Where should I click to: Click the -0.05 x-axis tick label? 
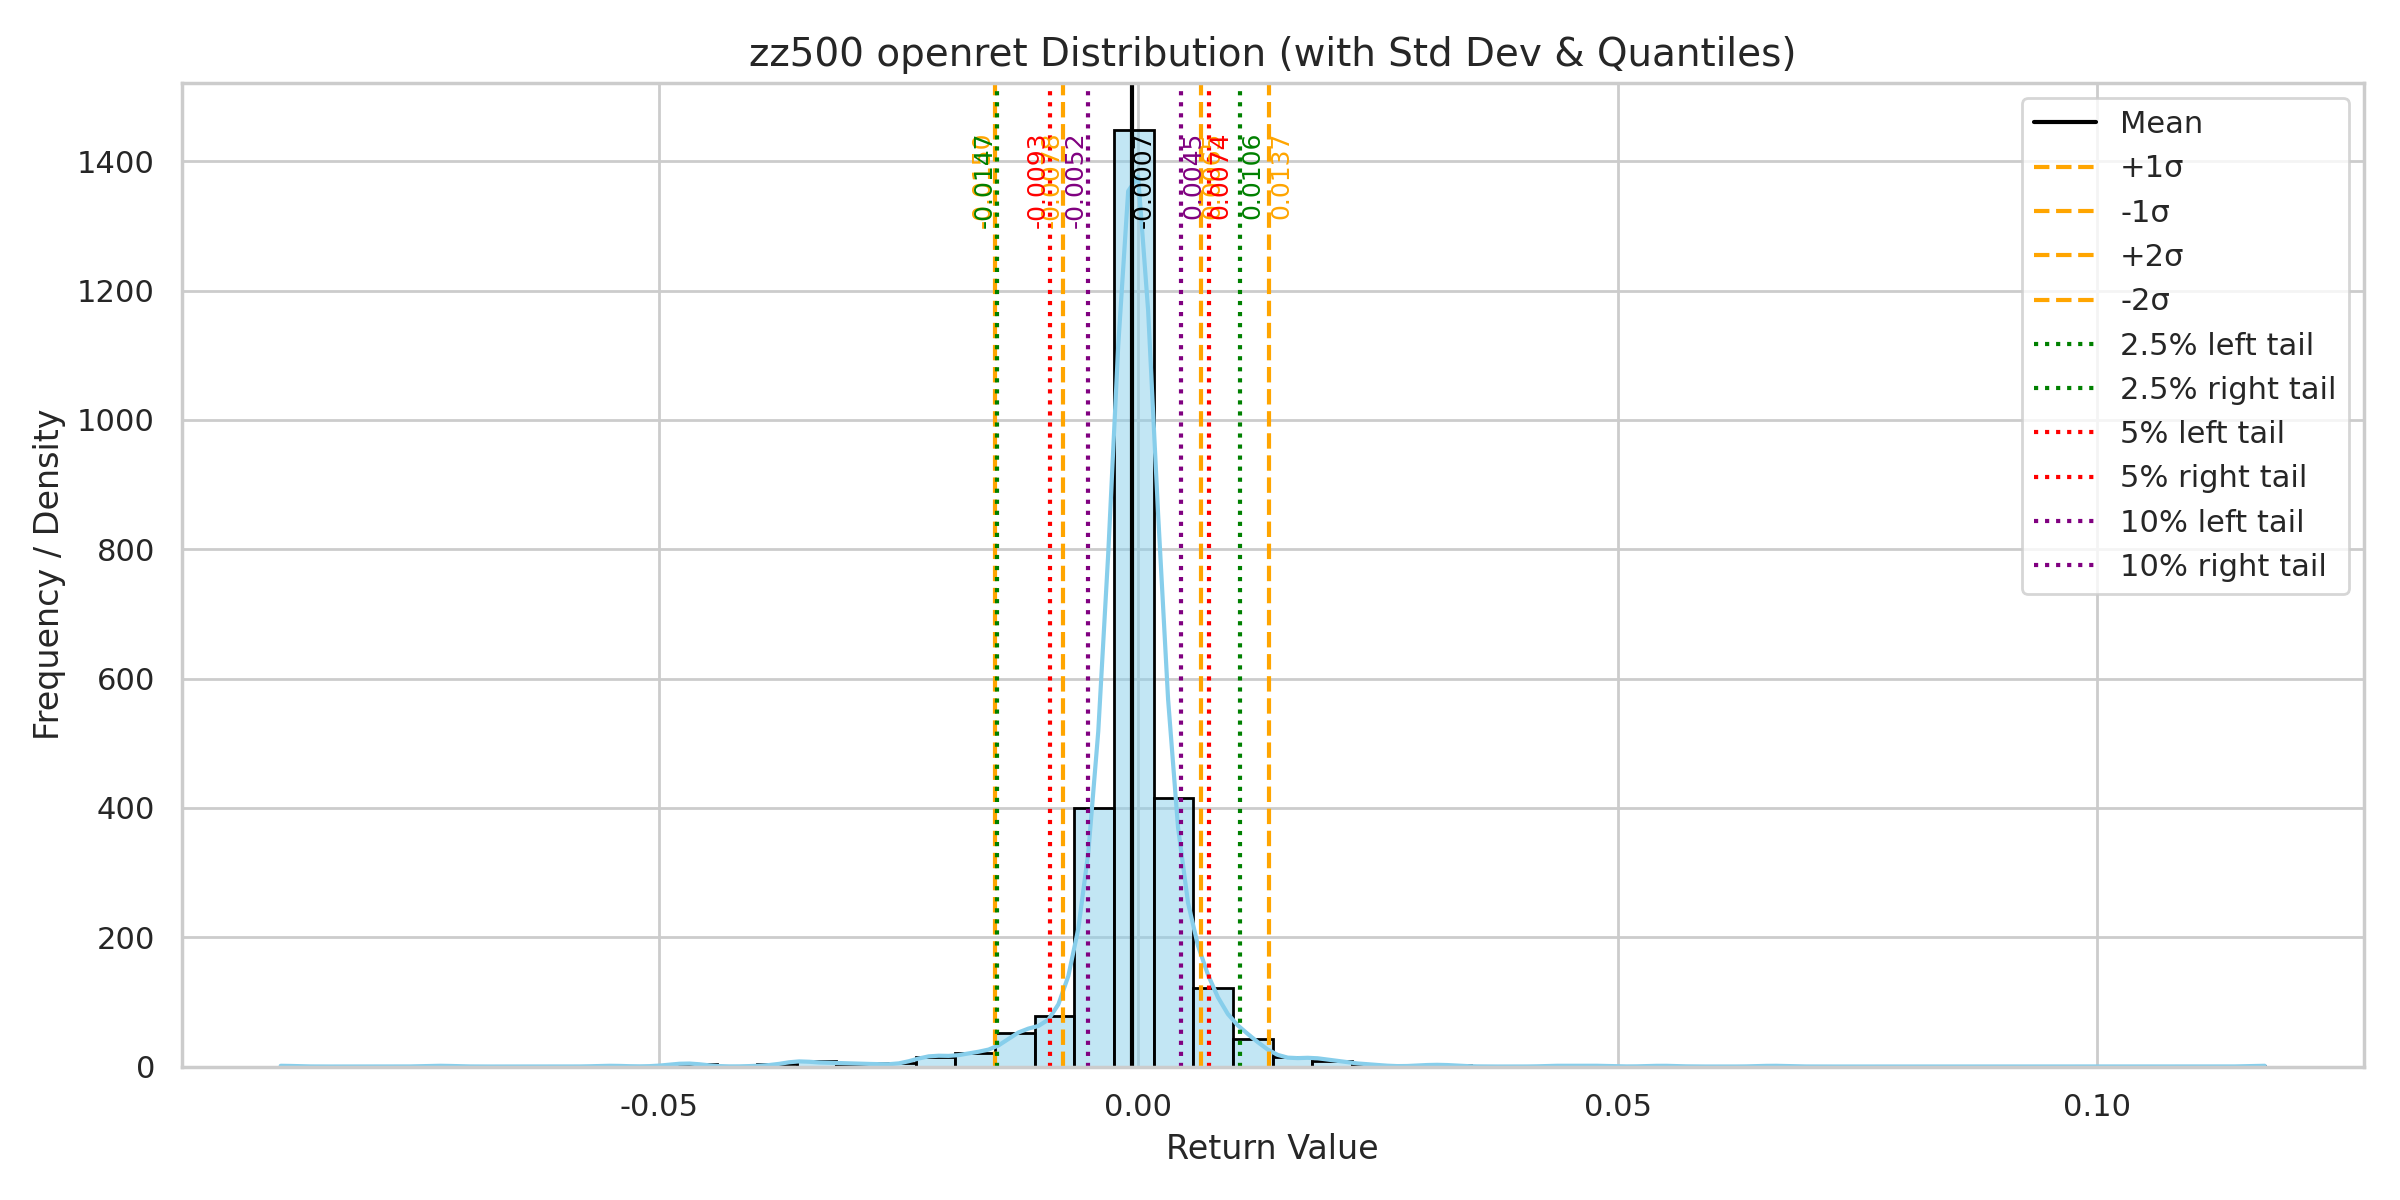click(x=658, y=1106)
